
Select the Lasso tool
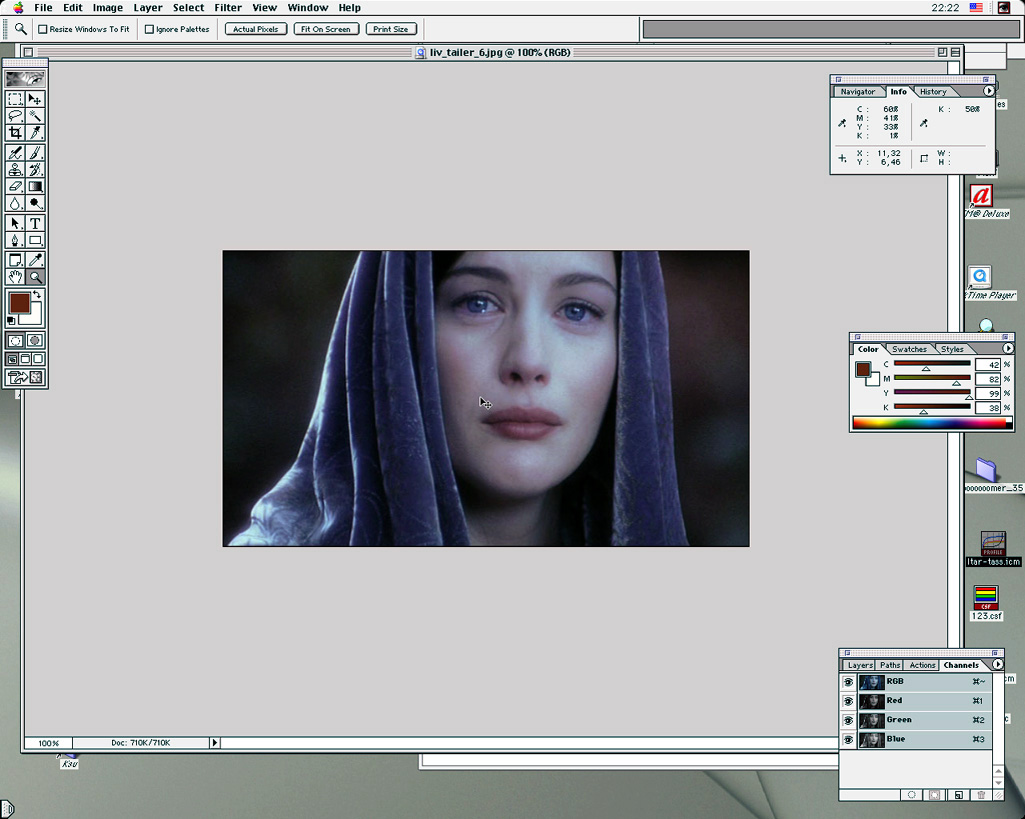(x=15, y=116)
